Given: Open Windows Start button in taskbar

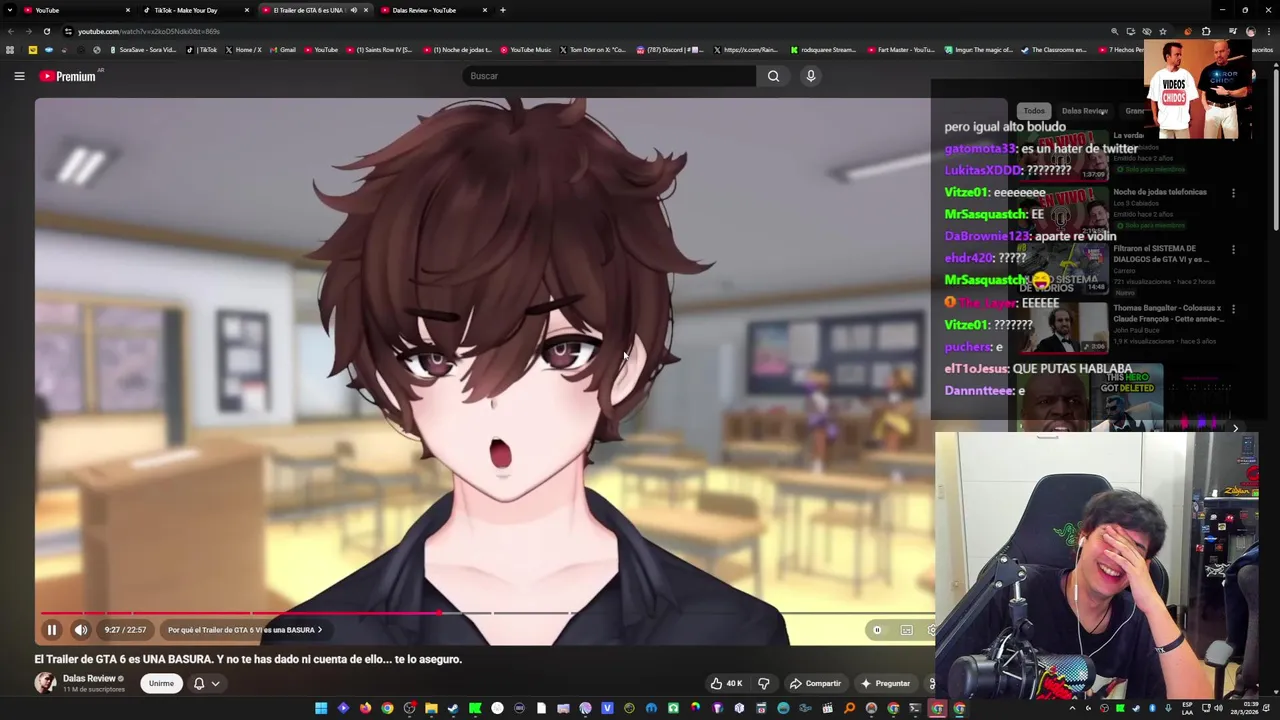Looking at the screenshot, I should (x=321, y=709).
